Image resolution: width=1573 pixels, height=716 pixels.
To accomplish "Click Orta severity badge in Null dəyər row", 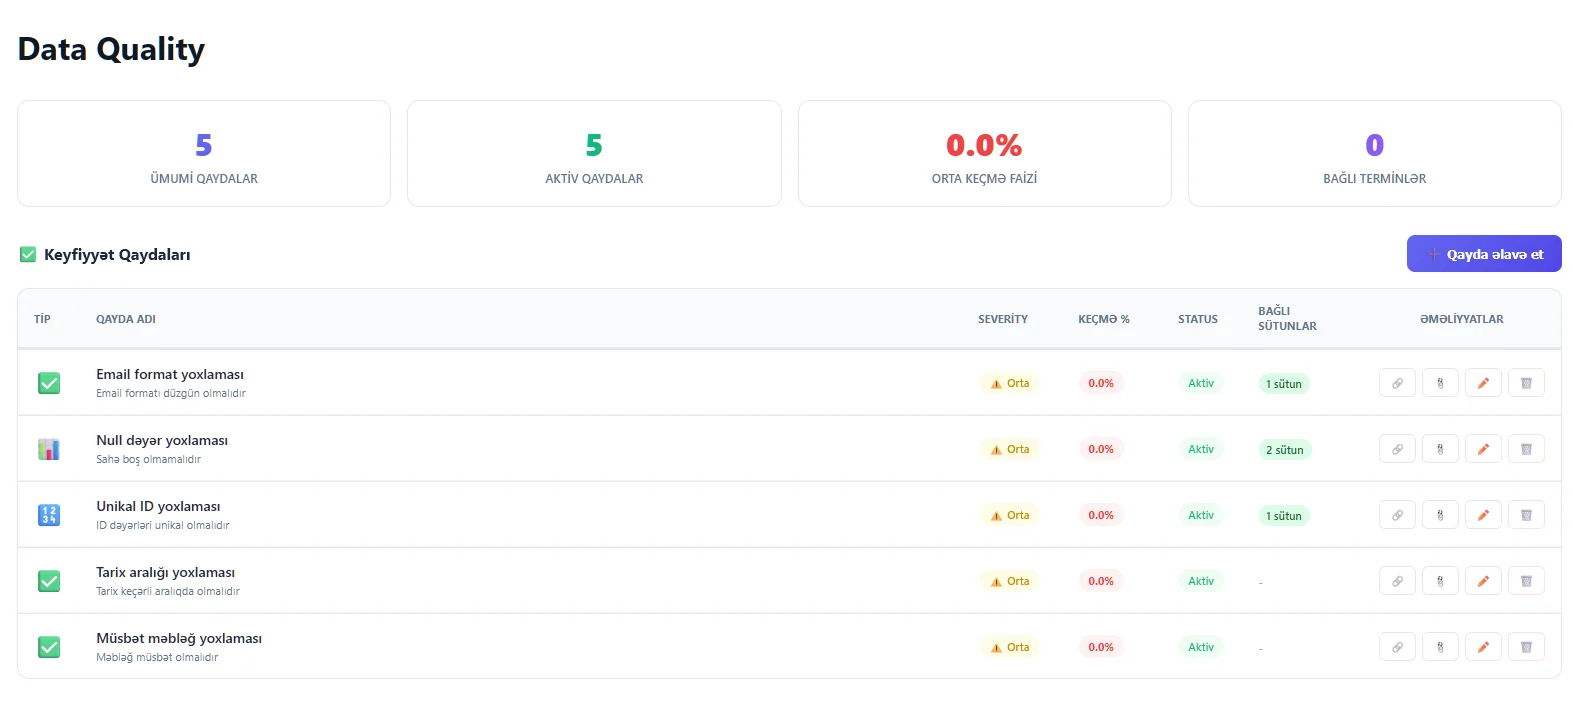I will pos(1009,449).
